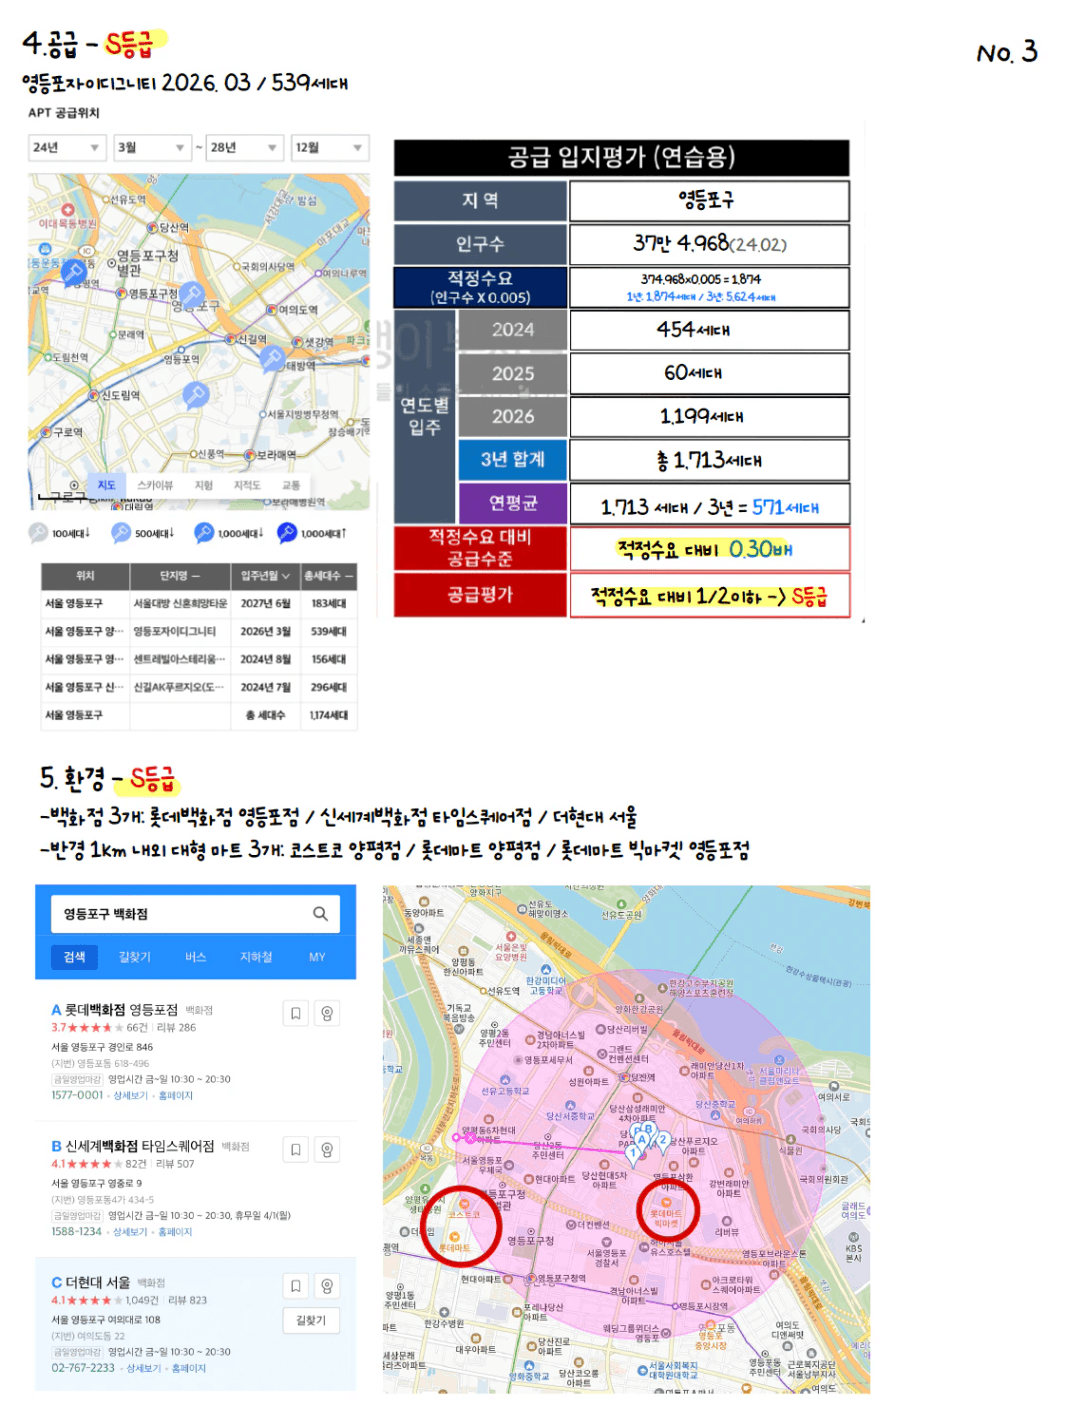The width and height of the screenshot is (1085, 1425).
Task: Open 상세보기 for 롯데백화점 영등포점
Action: [132, 1095]
